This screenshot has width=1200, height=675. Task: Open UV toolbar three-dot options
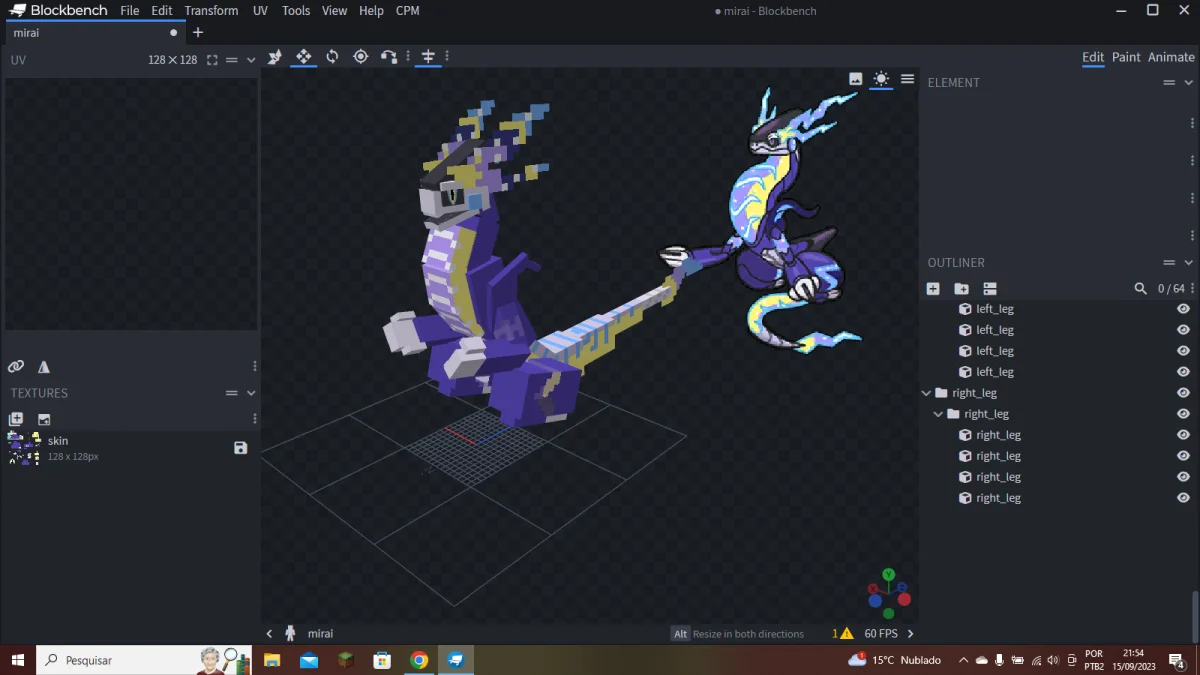coord(255,367)
